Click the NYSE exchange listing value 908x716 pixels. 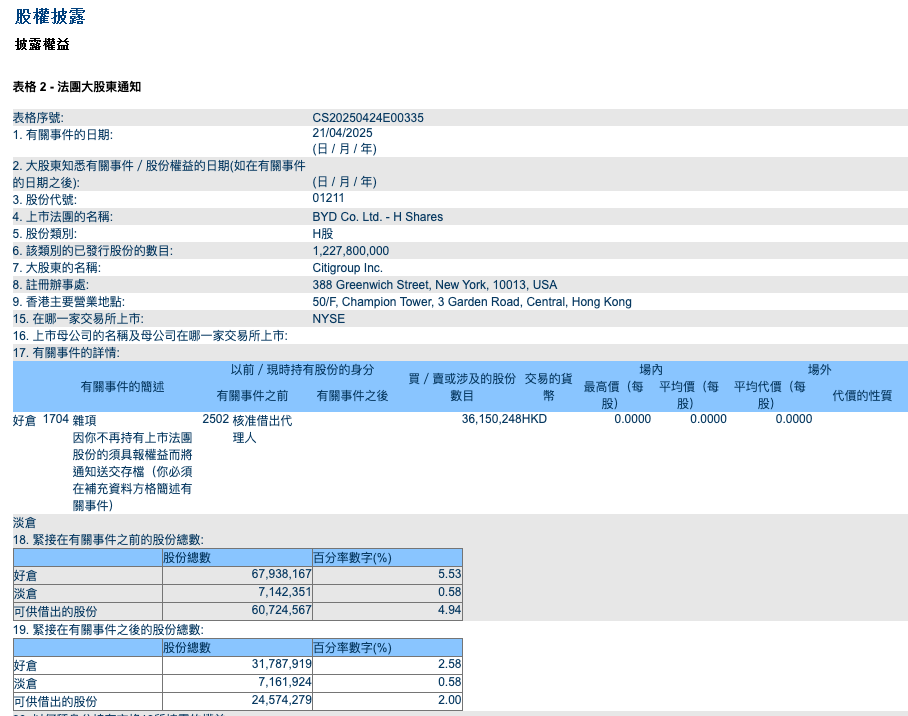(x=328, y=319)
